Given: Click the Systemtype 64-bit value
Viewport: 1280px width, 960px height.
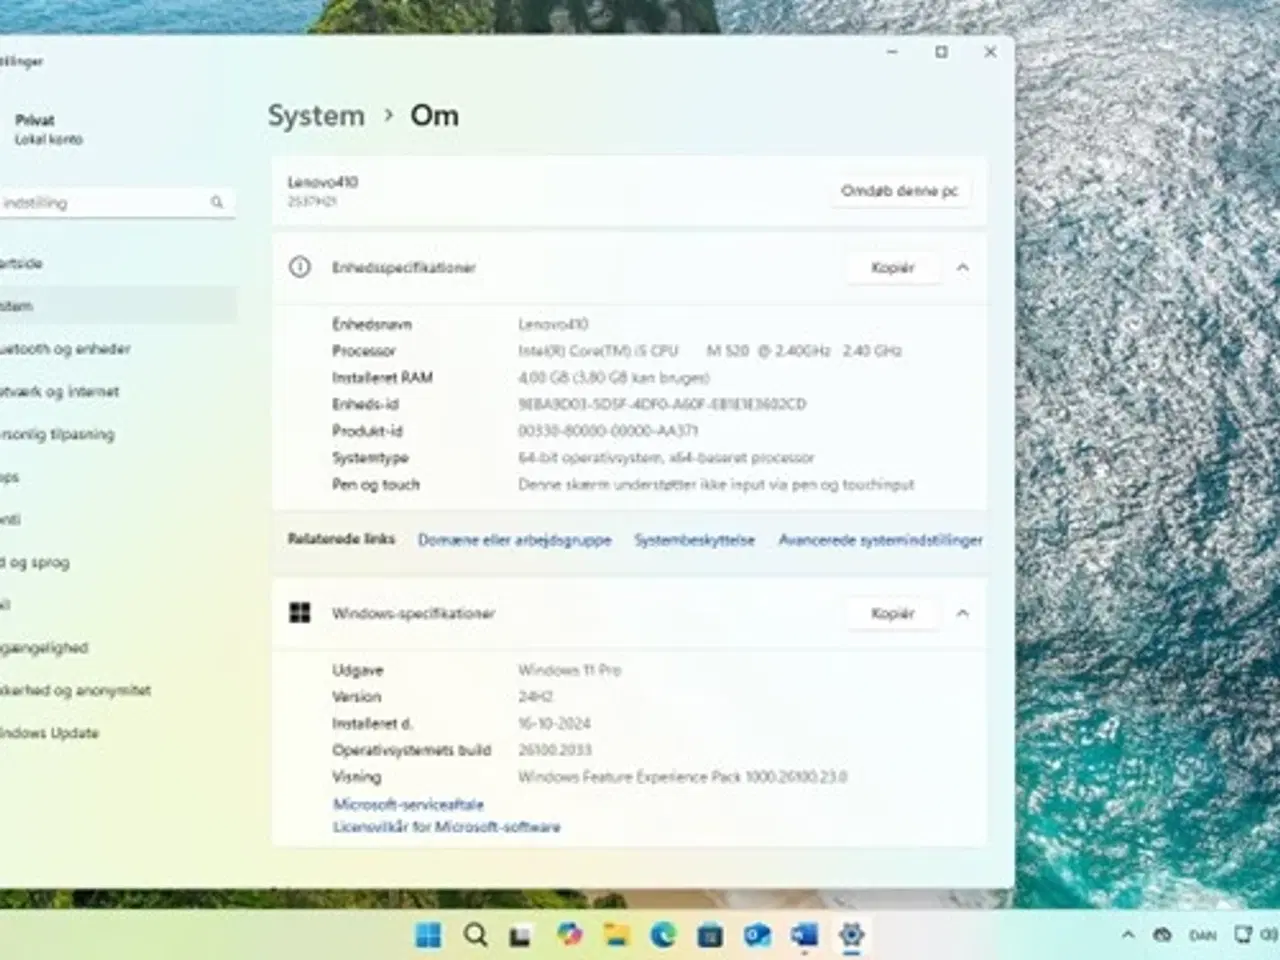Looking at the screenshot, I should point(666,458).
